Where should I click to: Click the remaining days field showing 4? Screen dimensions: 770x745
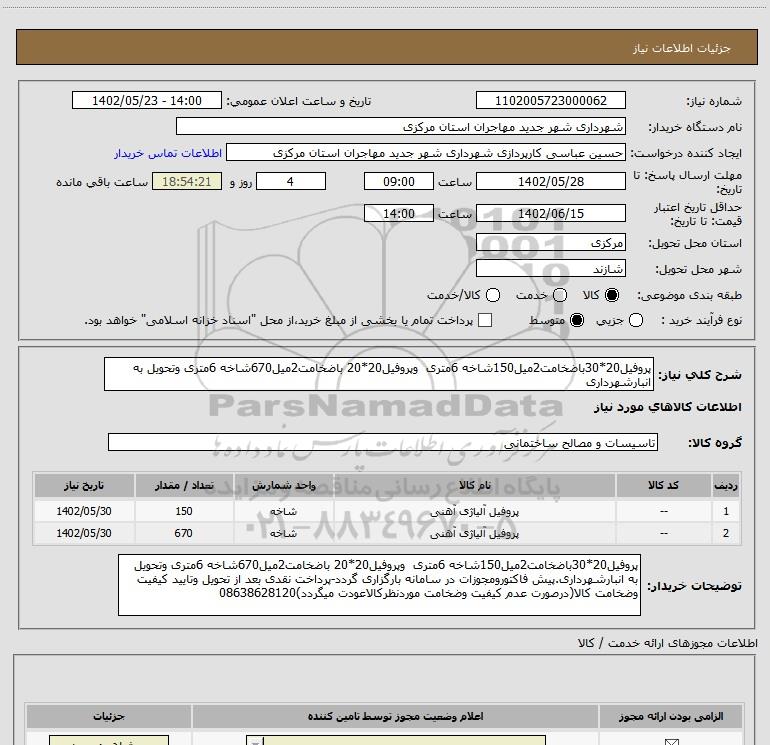tap(291, 182)
